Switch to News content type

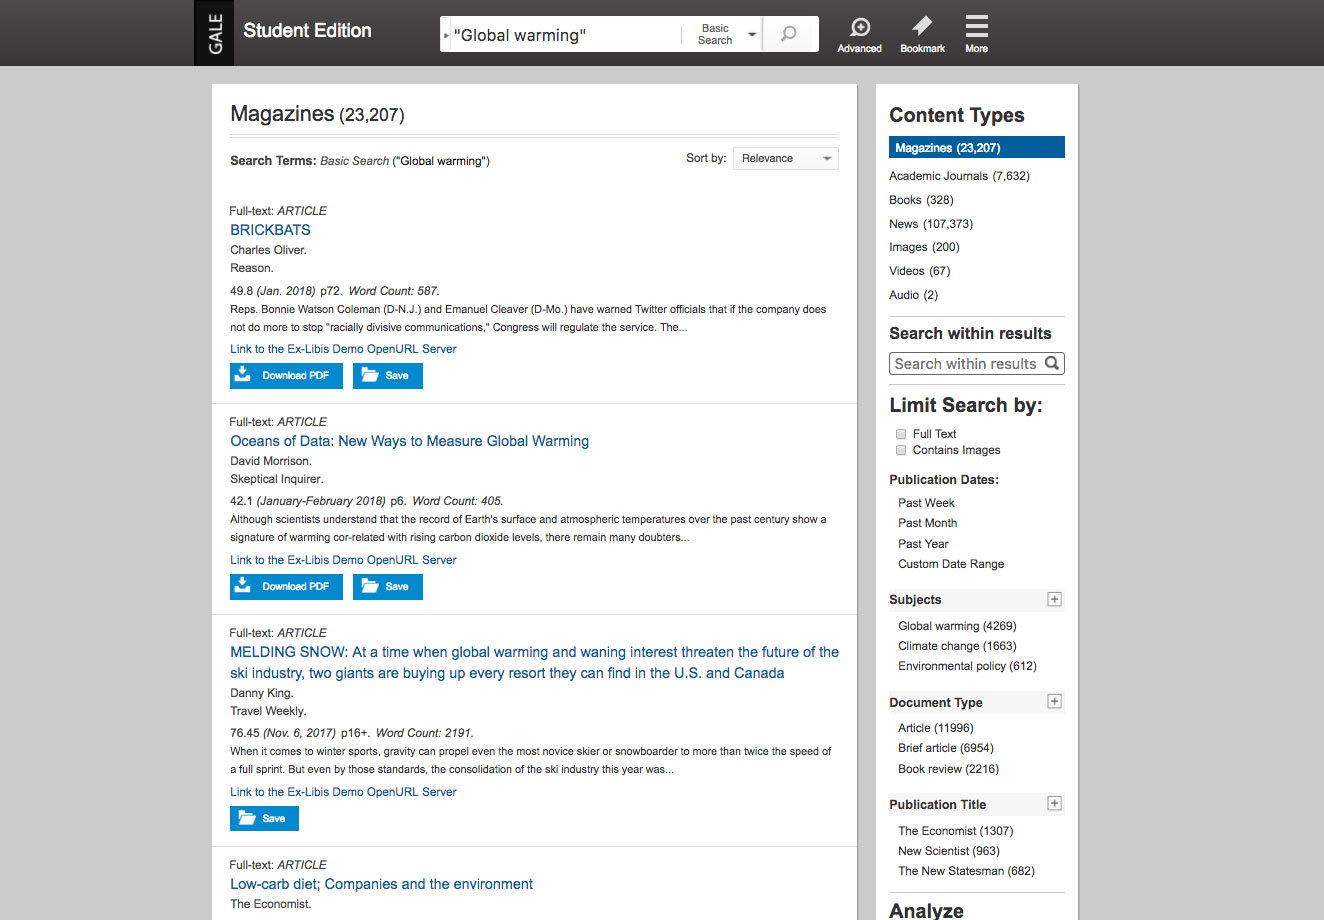click(931, 224)
